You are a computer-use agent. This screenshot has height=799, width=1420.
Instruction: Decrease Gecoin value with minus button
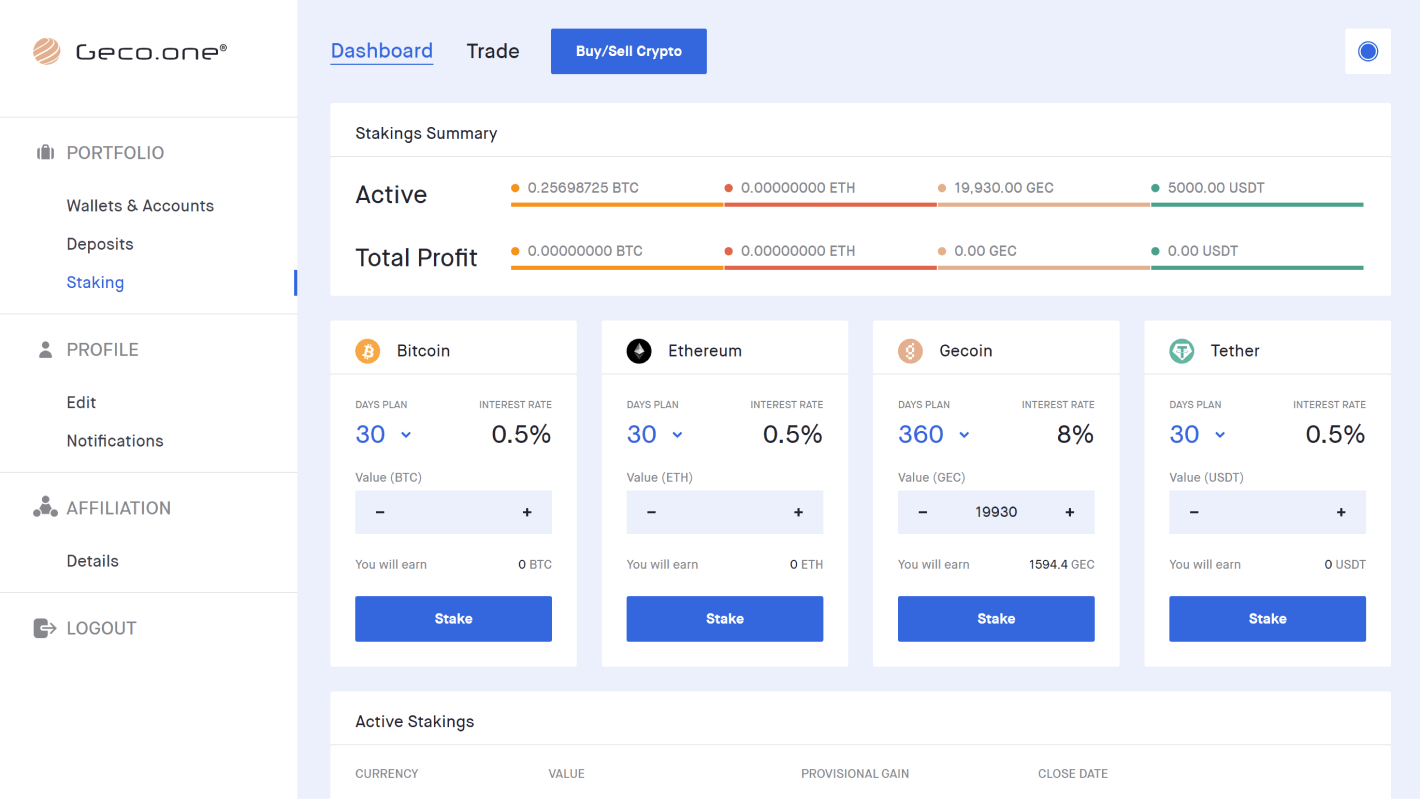click(923, 512)
